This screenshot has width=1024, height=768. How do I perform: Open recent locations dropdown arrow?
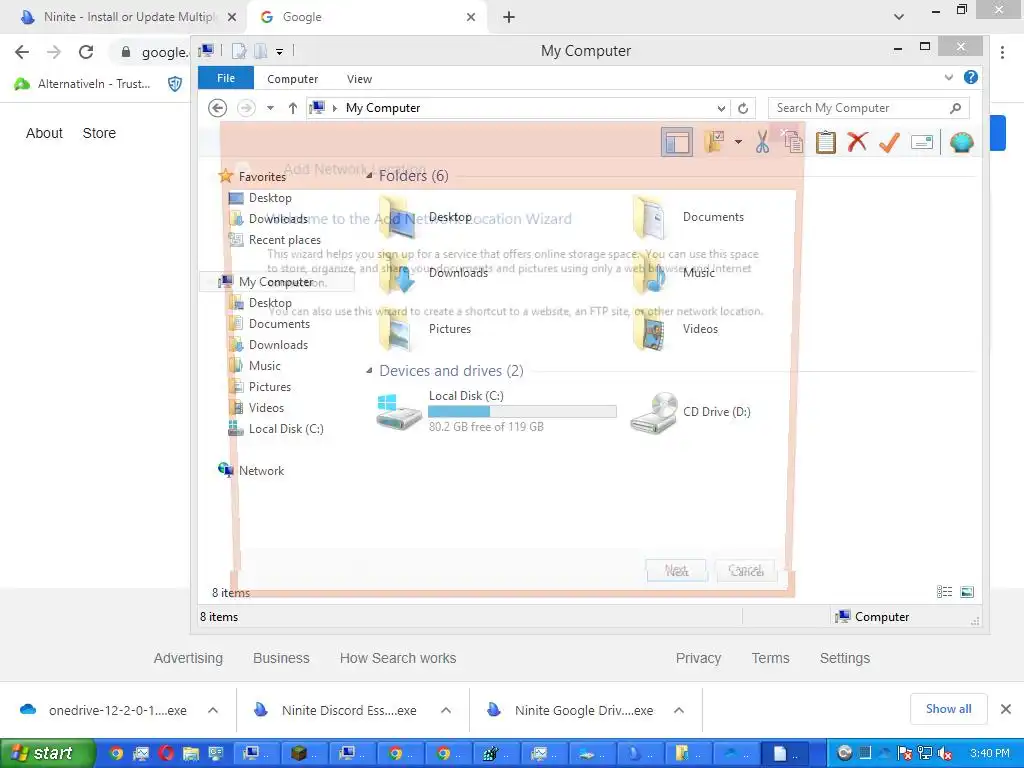(270, 108)
